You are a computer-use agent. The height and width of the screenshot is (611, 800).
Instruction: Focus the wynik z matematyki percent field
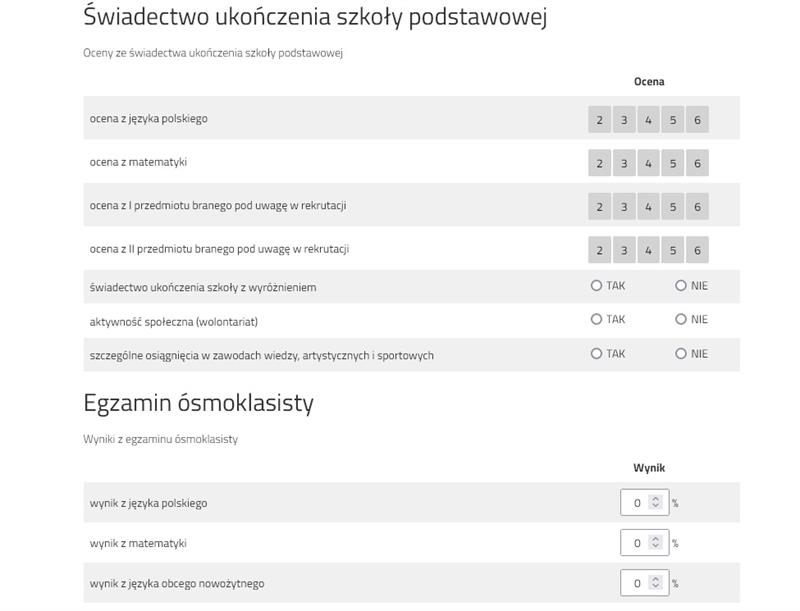(x=636, y=542)
